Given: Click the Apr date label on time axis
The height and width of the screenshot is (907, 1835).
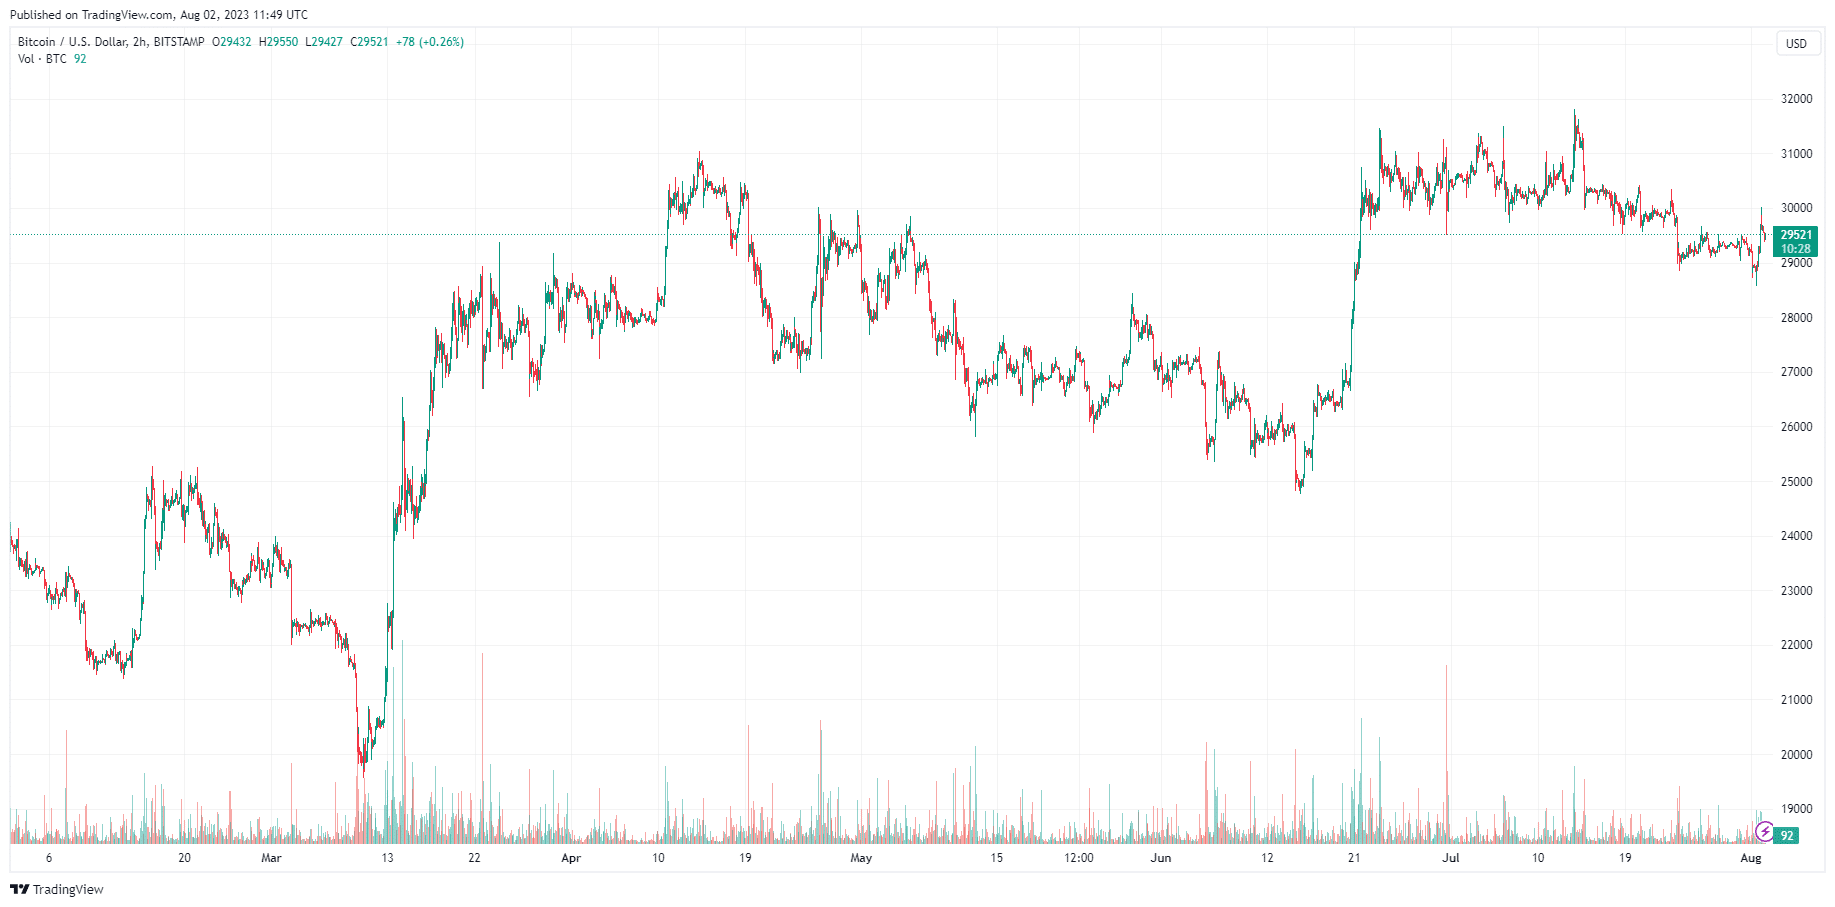Looking at the screenshot, I should point(571,858).
